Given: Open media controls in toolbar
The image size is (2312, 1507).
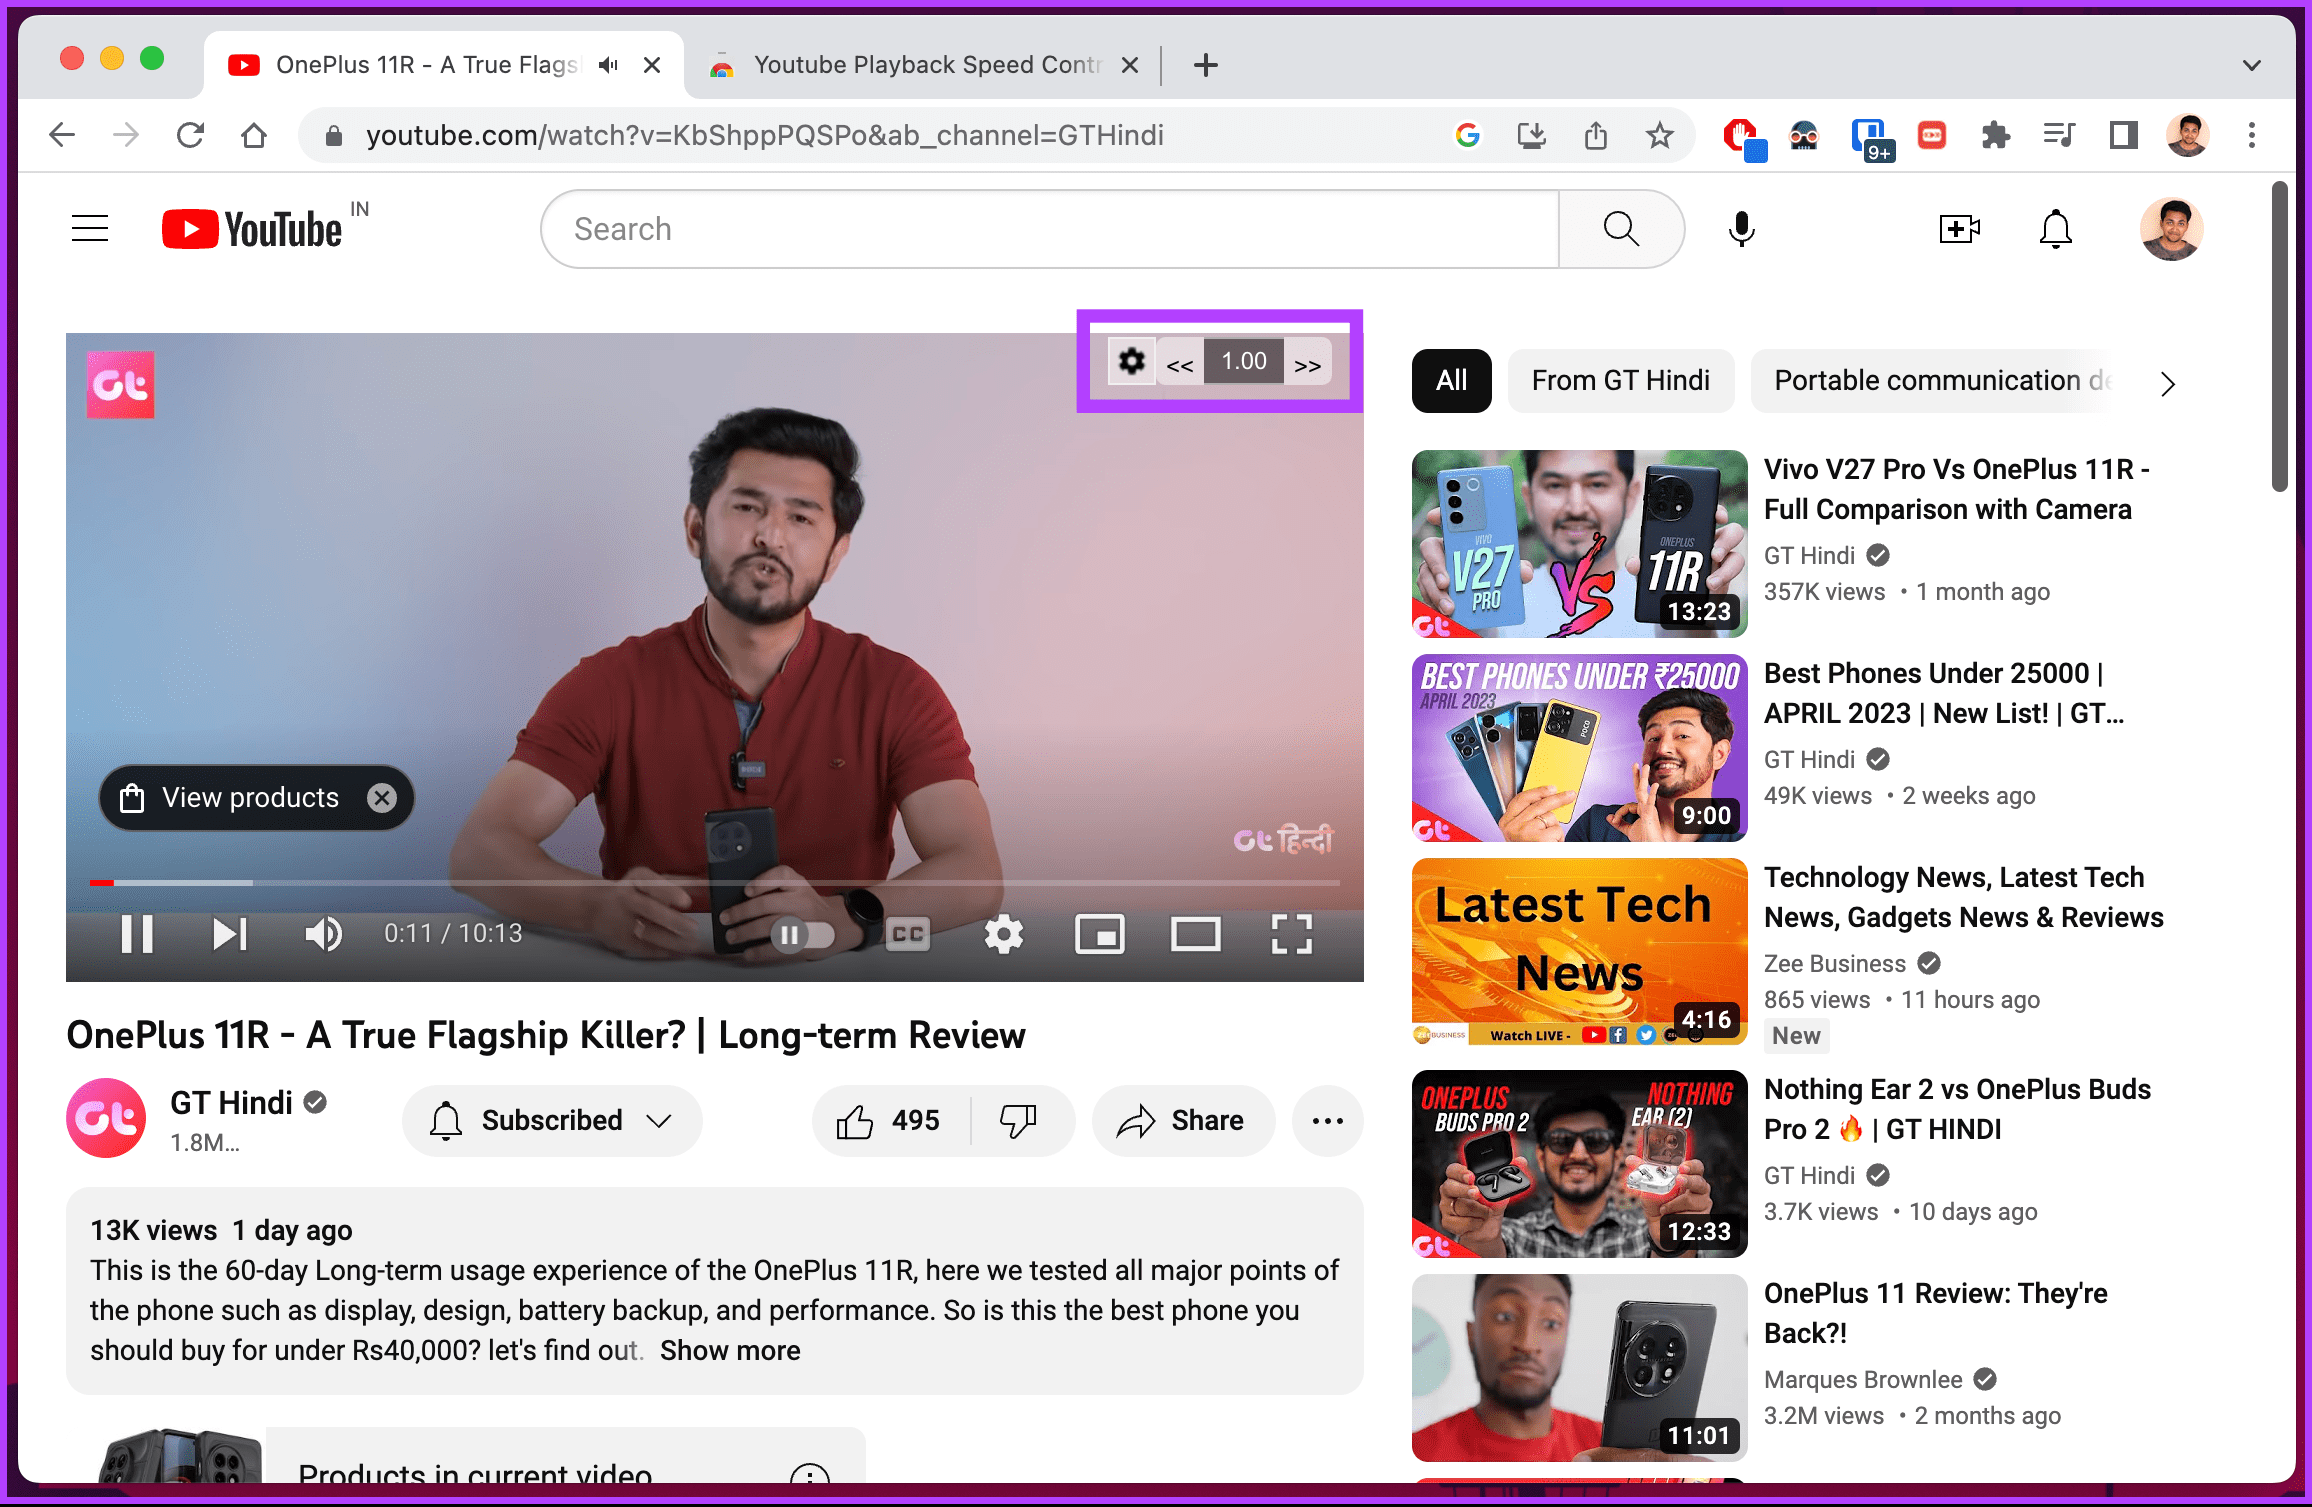Looking at the screenshot, I should click(2059, 135).
